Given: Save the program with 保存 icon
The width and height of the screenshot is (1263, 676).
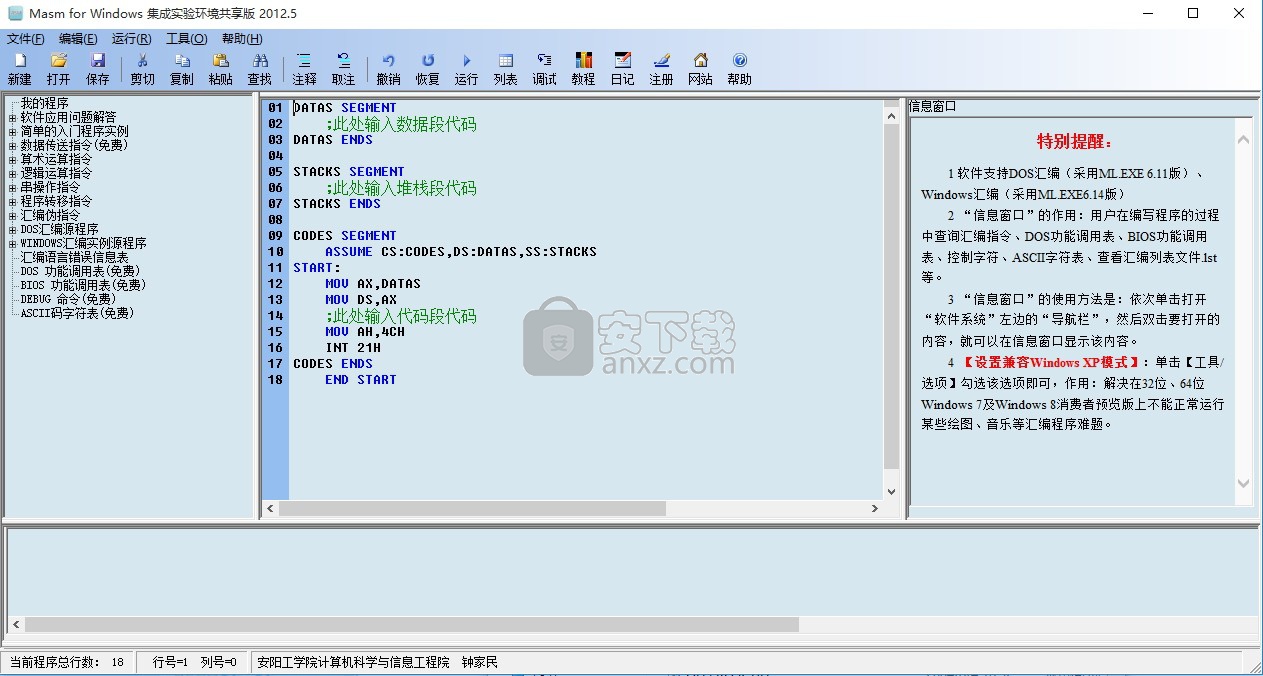Looking at the screenshot, I should click(x=97, y=69).
